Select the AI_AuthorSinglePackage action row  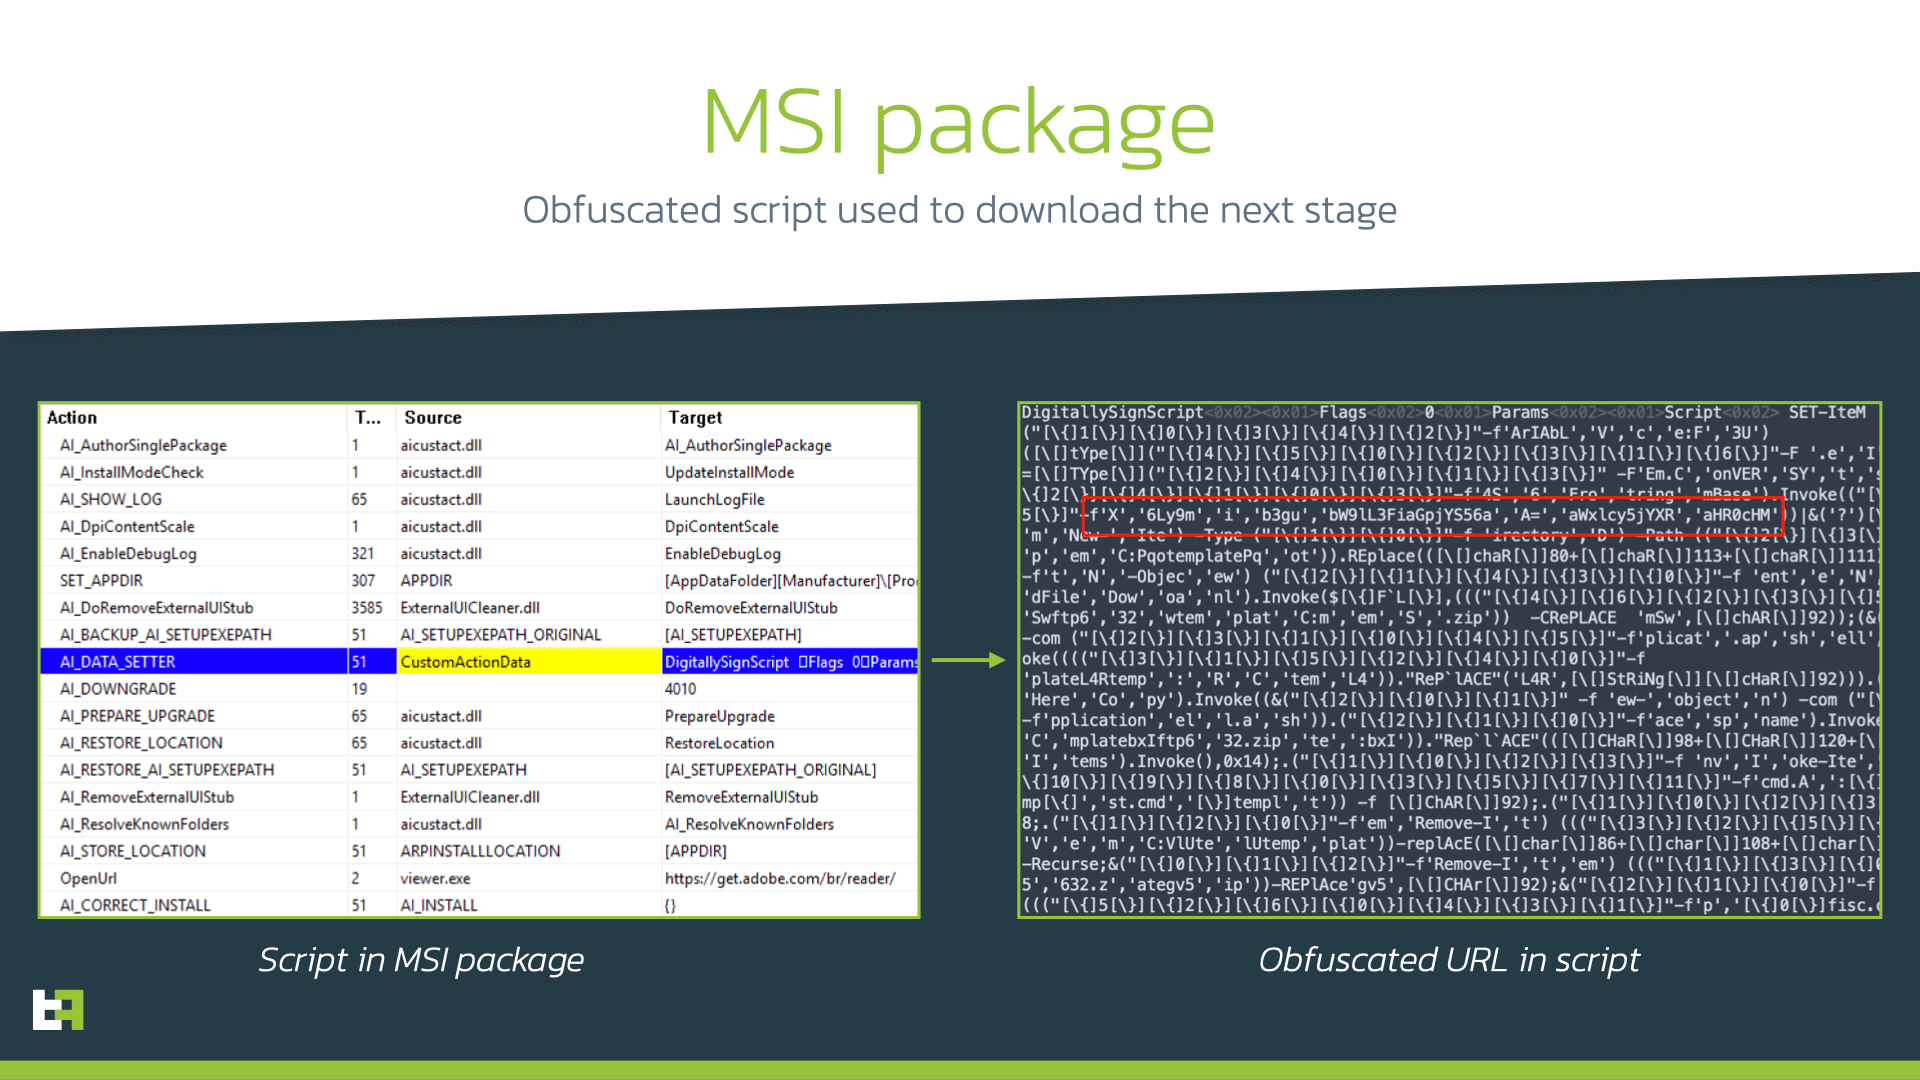[479, 445]
